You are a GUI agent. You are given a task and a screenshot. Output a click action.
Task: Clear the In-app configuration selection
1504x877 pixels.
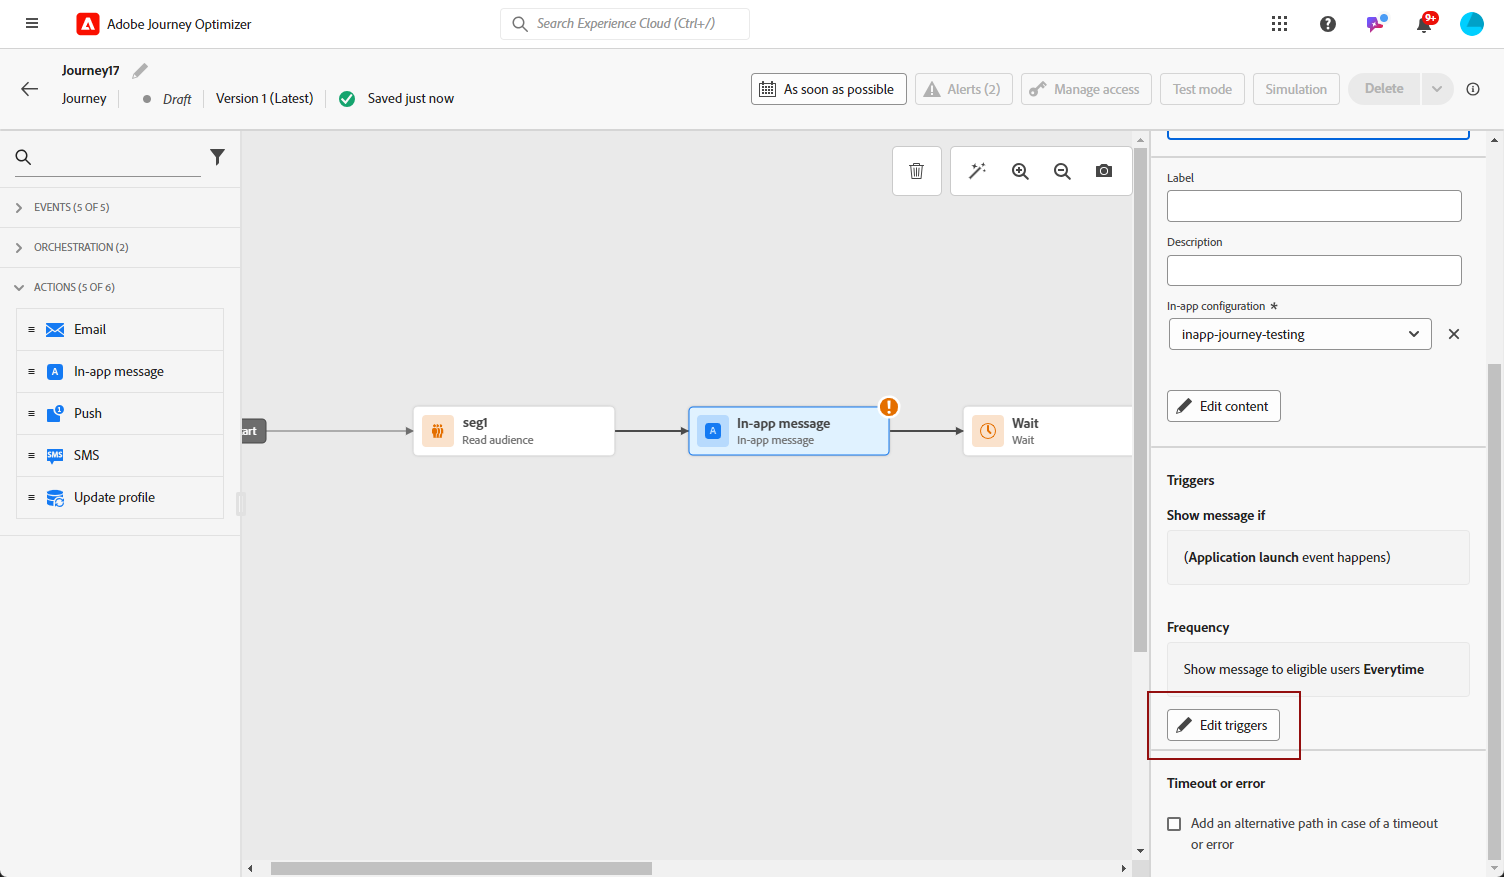coord(1454,334)
